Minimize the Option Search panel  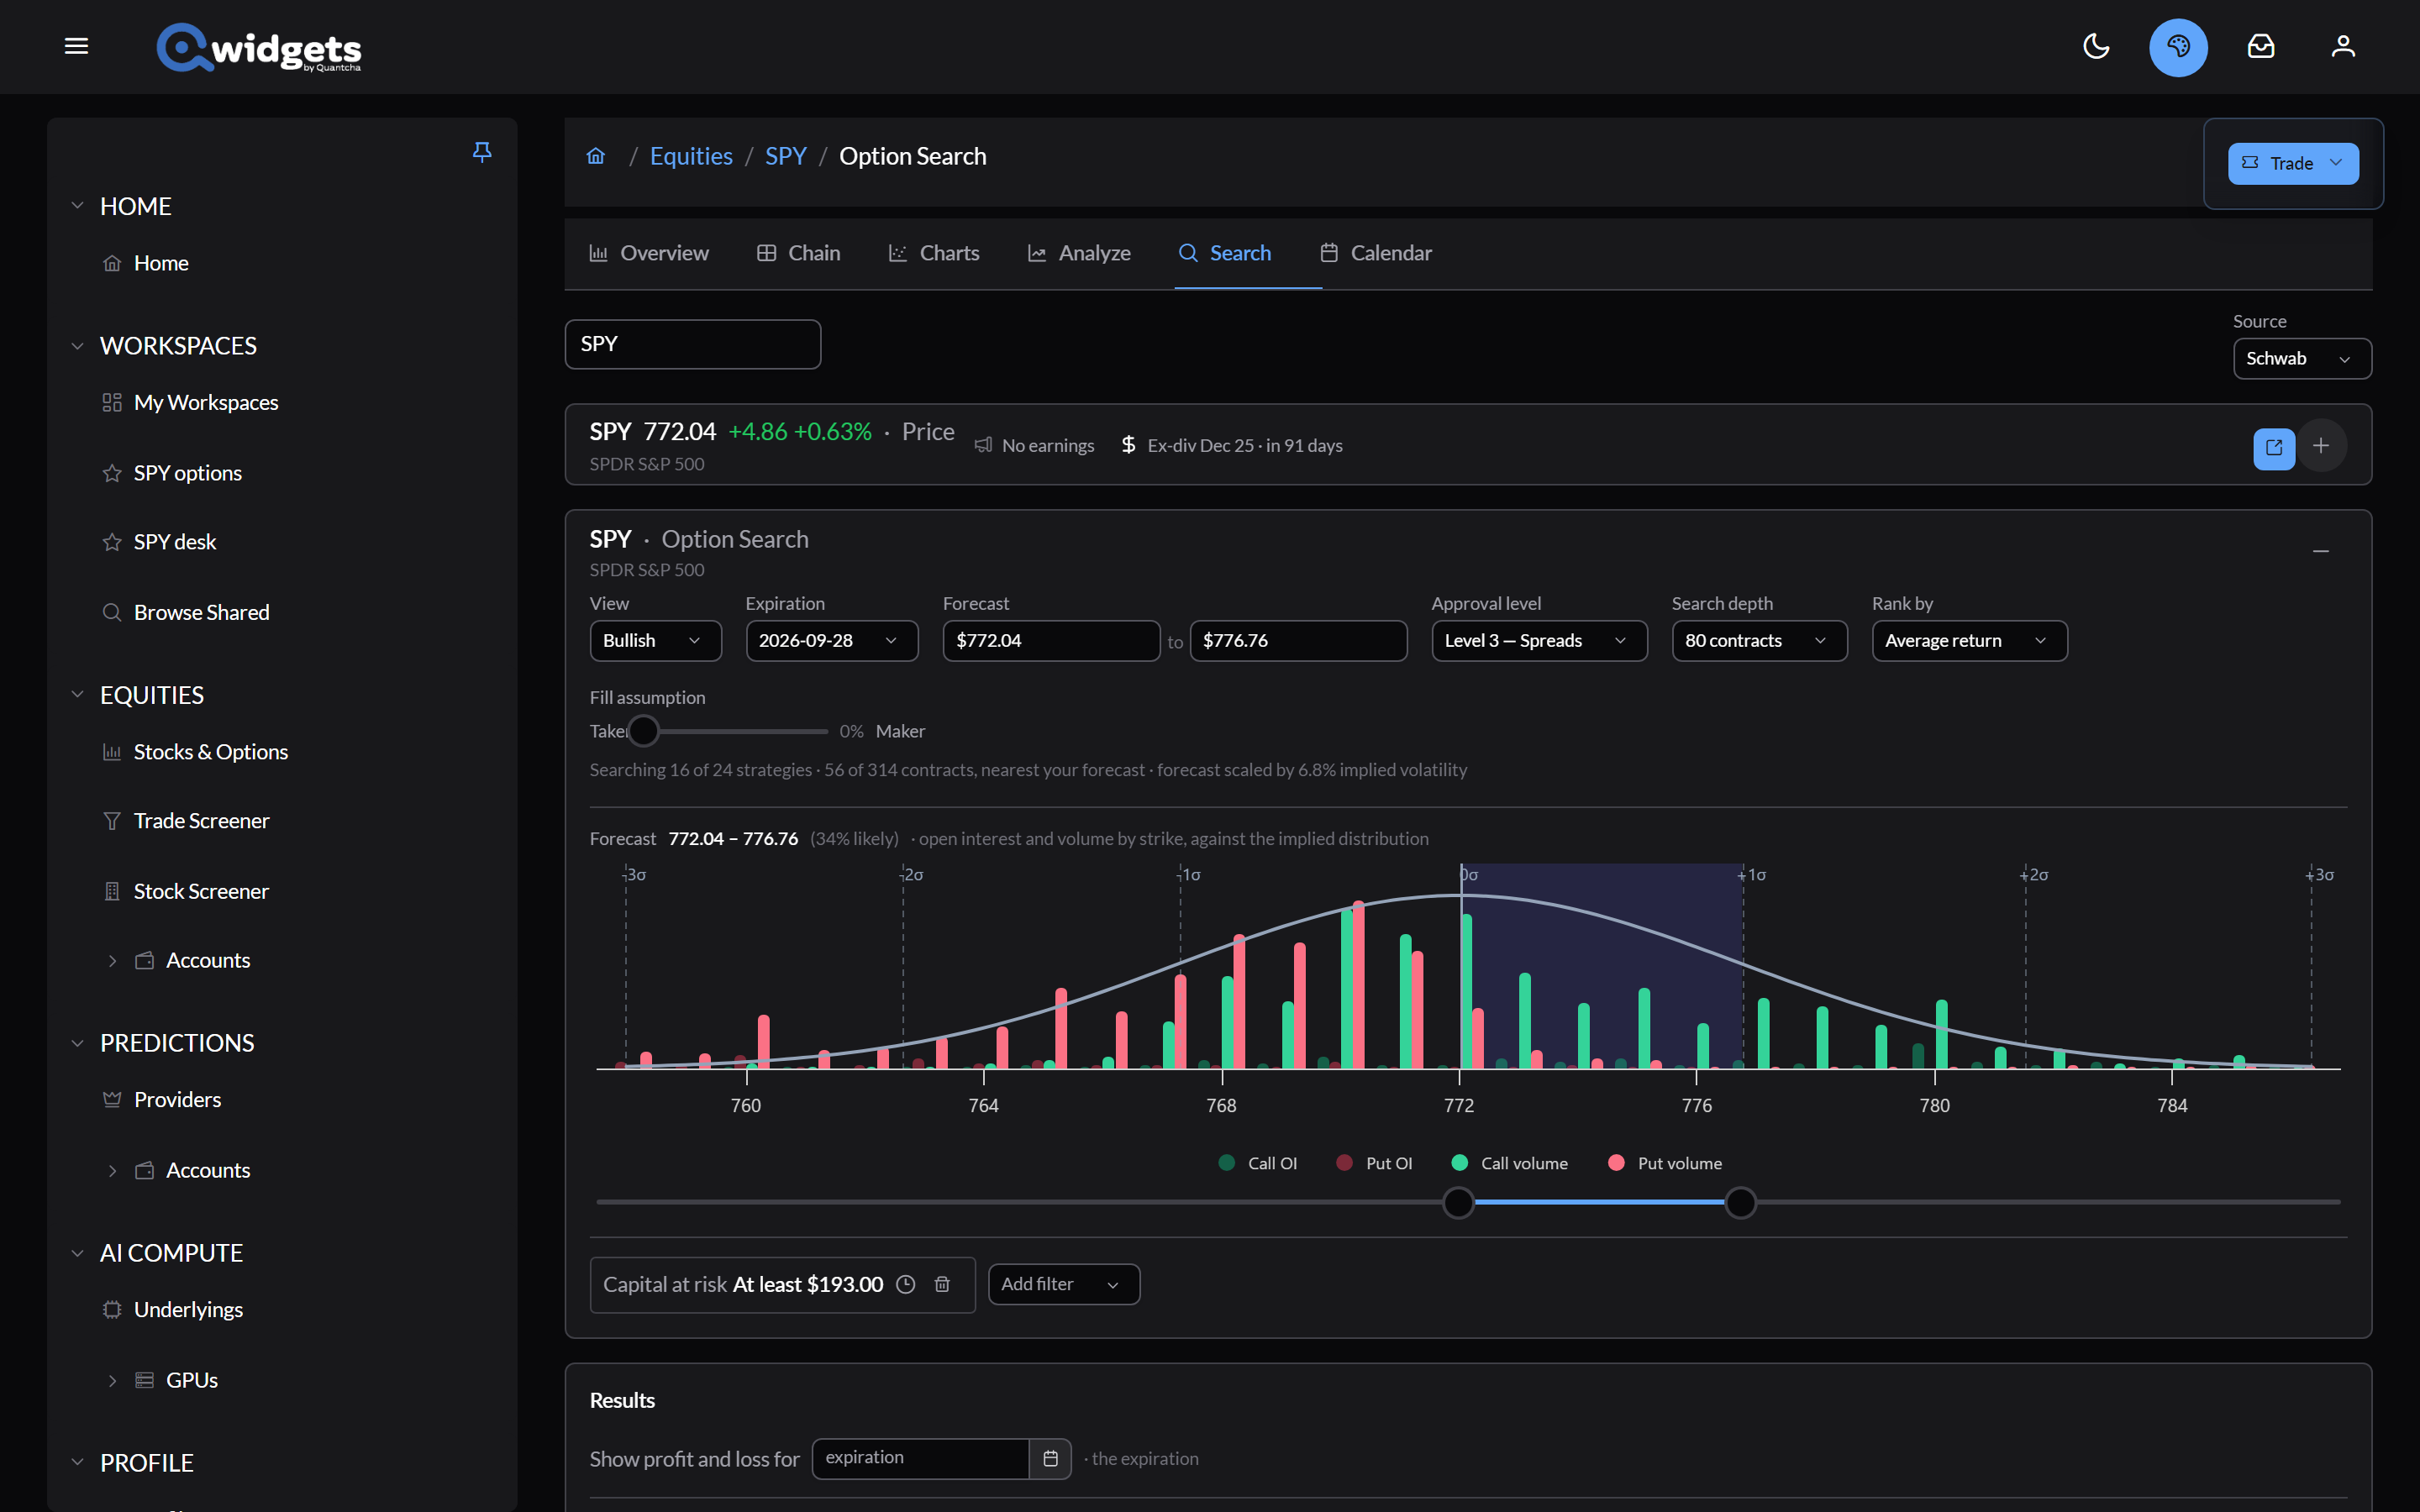2321,551
